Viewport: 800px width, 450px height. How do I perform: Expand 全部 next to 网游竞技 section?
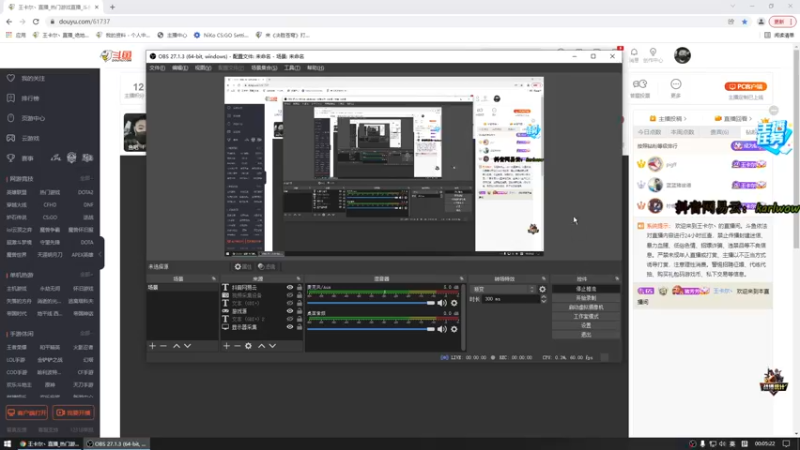pyautogui.click(x=86, y=179)
